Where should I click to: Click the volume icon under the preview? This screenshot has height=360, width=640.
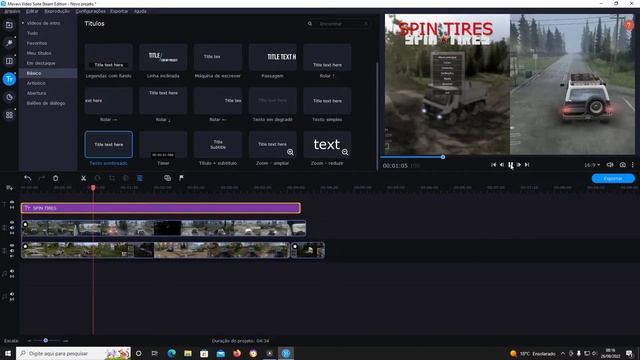(x=610, y=165)
